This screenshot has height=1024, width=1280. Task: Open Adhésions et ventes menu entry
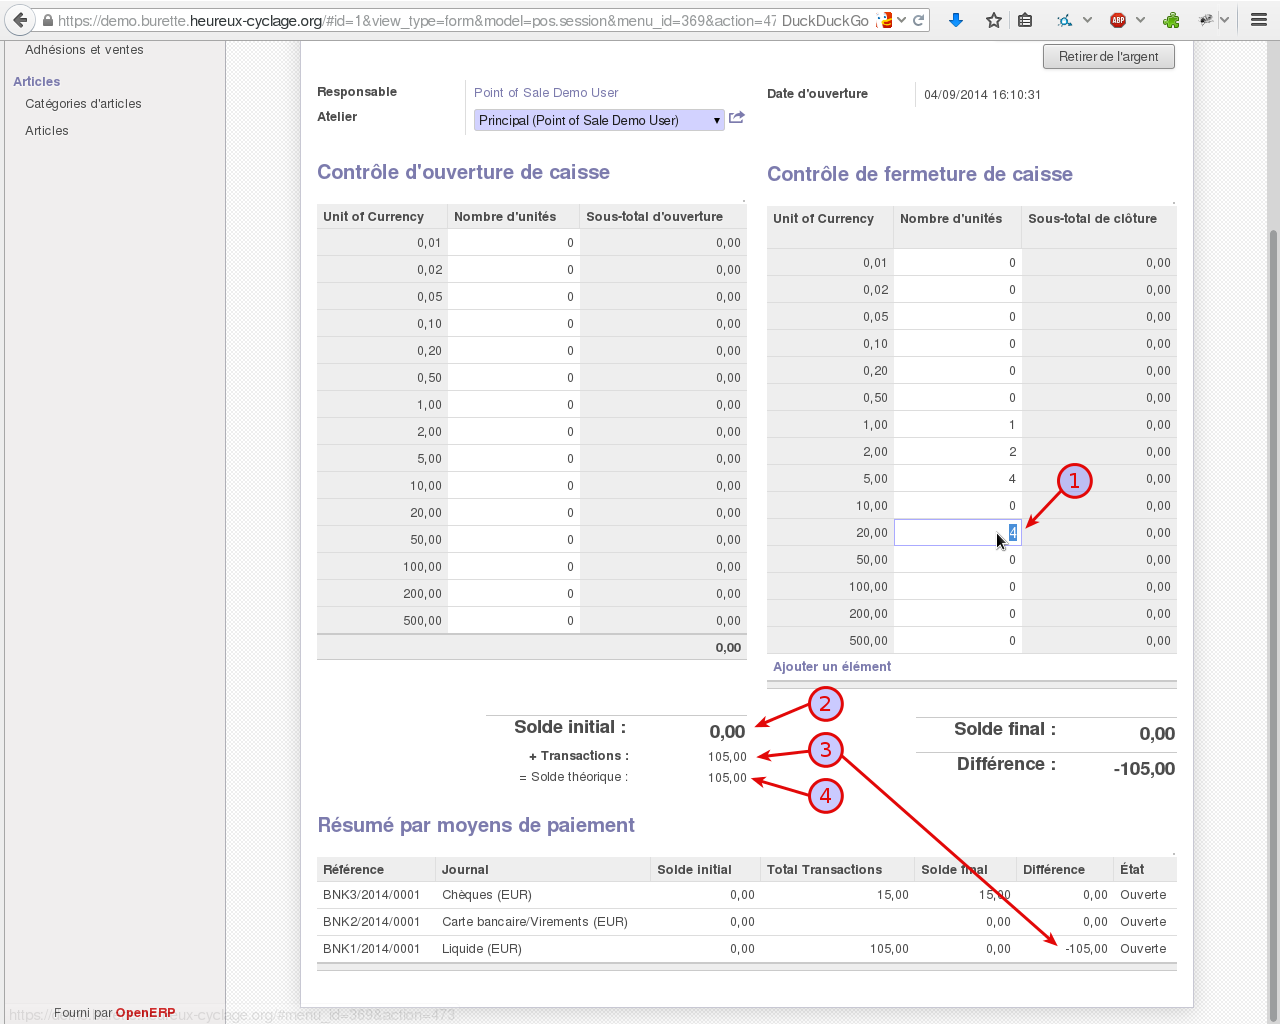click(x=84, y=50)
